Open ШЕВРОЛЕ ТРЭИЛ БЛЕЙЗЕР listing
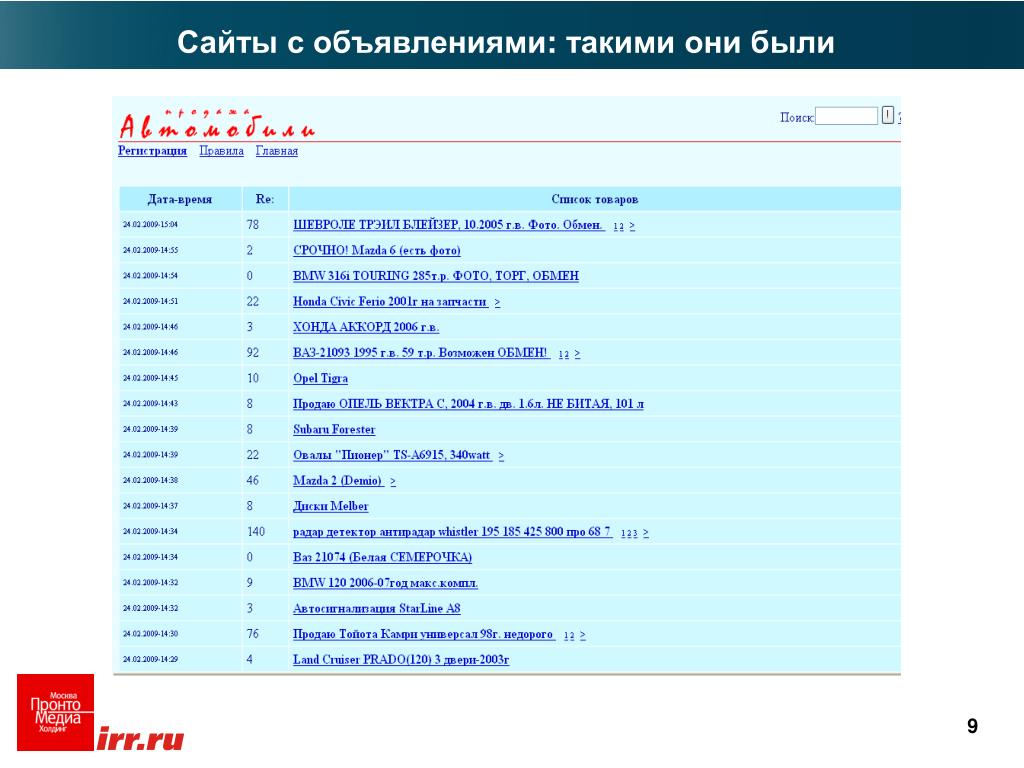The height and width of the screenshot is (768, 1024). pyautogui.click(x=449, y=225)
